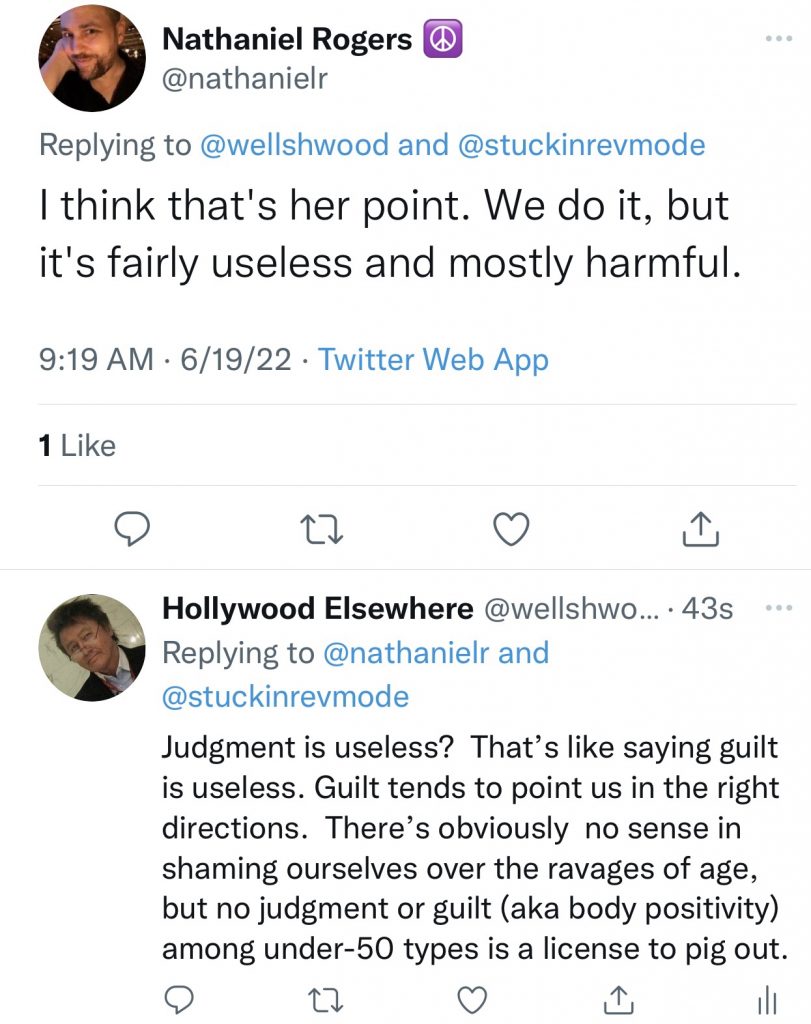The height and width of the screenshot is (1024, 811).
Task: Open the @wellshwood mention link
Action: pyautogui.click(x=294, y=145)
